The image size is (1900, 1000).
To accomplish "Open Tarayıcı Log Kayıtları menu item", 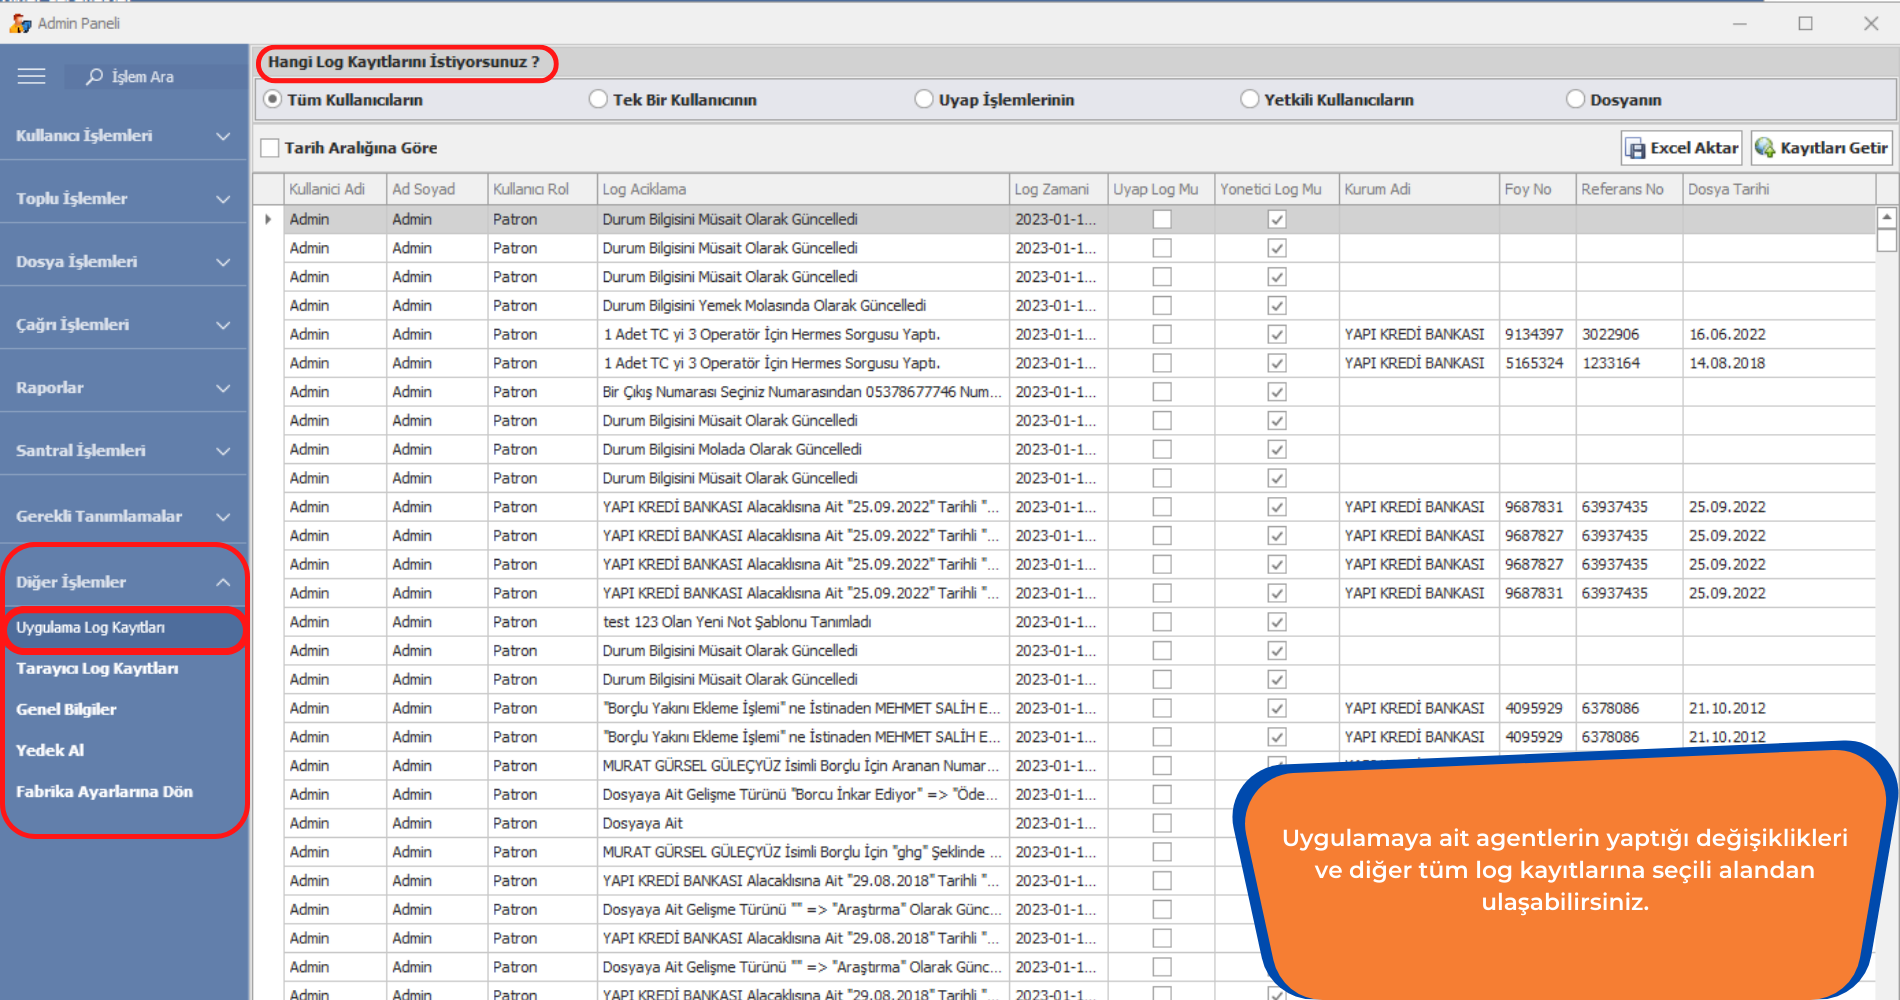I will pyautogui.click(x=97, y=668).
